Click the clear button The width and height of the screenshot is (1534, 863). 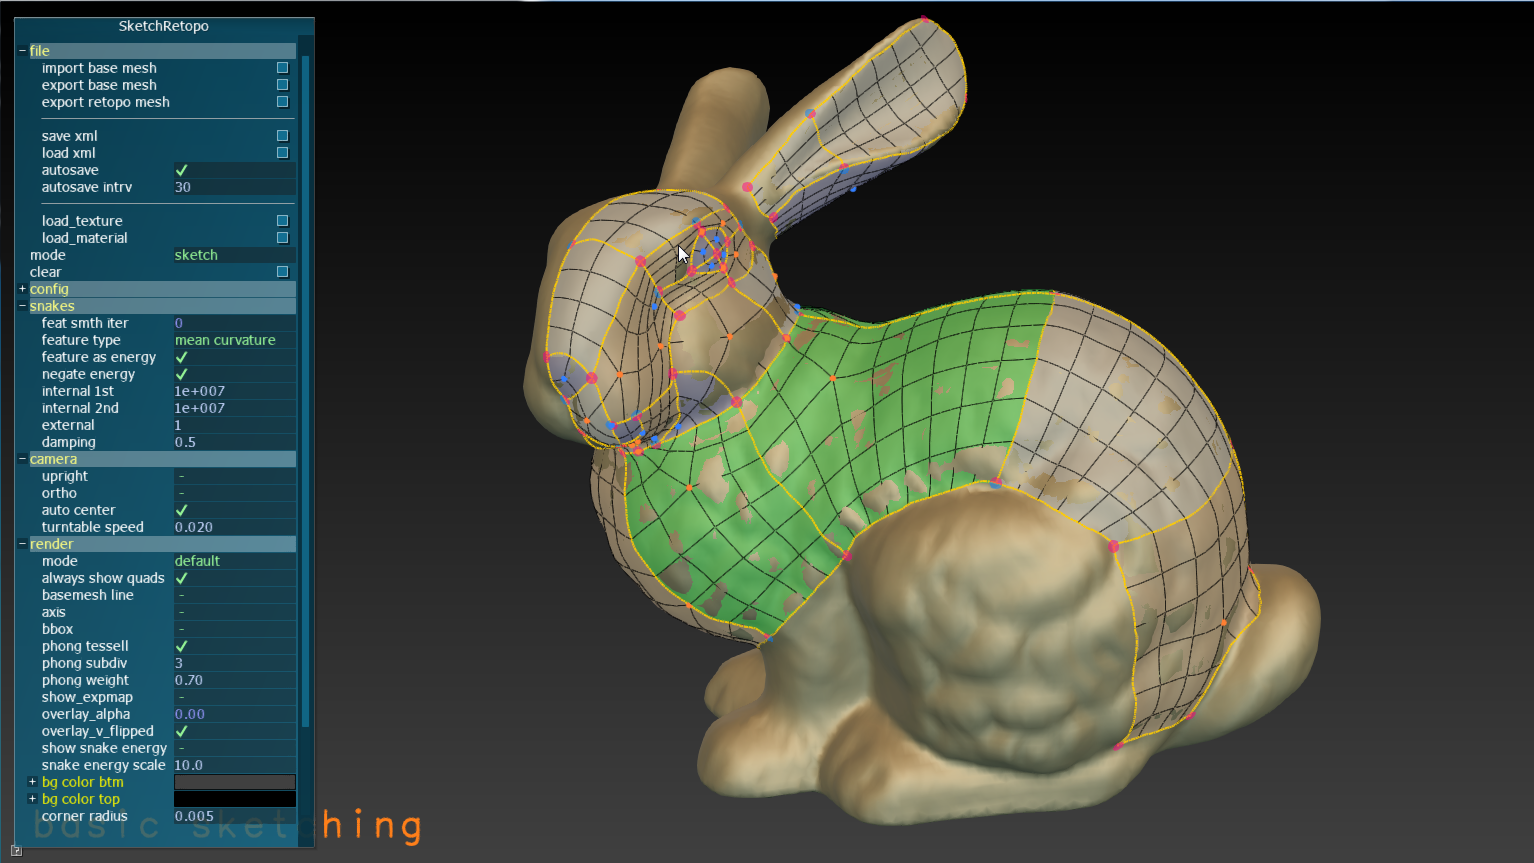click(283, 271)
